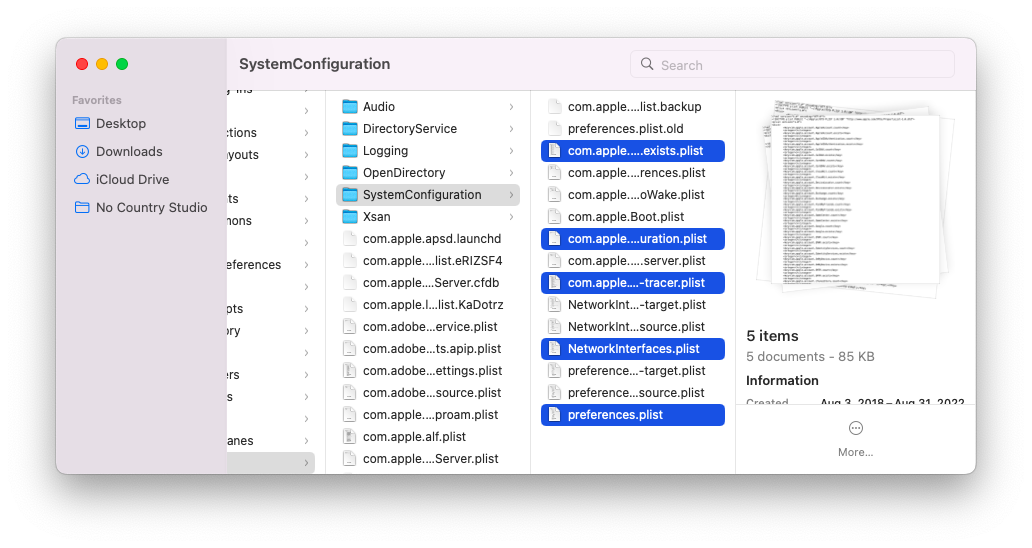Select the com.apple.Boot.plist file

pyautogui.click(x=625, y=217)
